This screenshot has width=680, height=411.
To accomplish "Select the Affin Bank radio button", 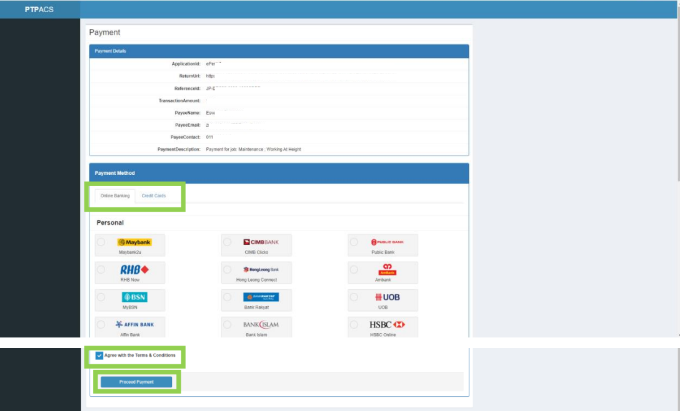I will [101, 324].
